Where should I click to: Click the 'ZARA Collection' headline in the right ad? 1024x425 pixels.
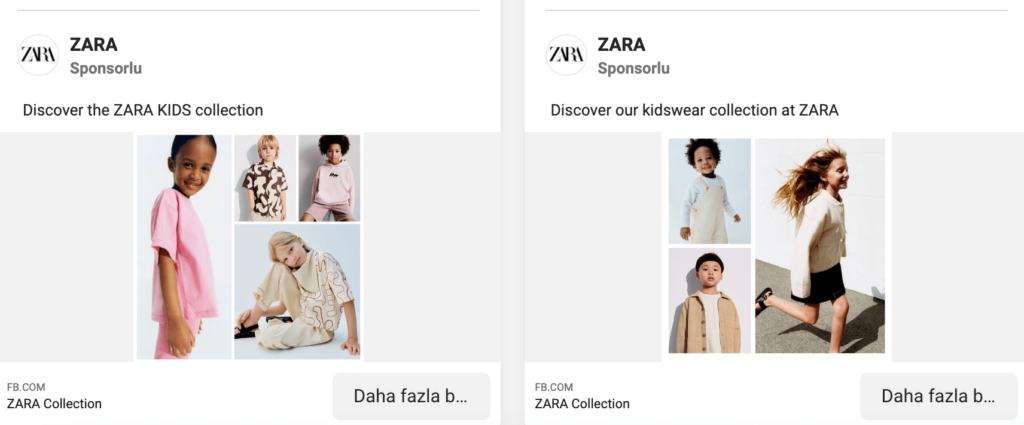582,404
